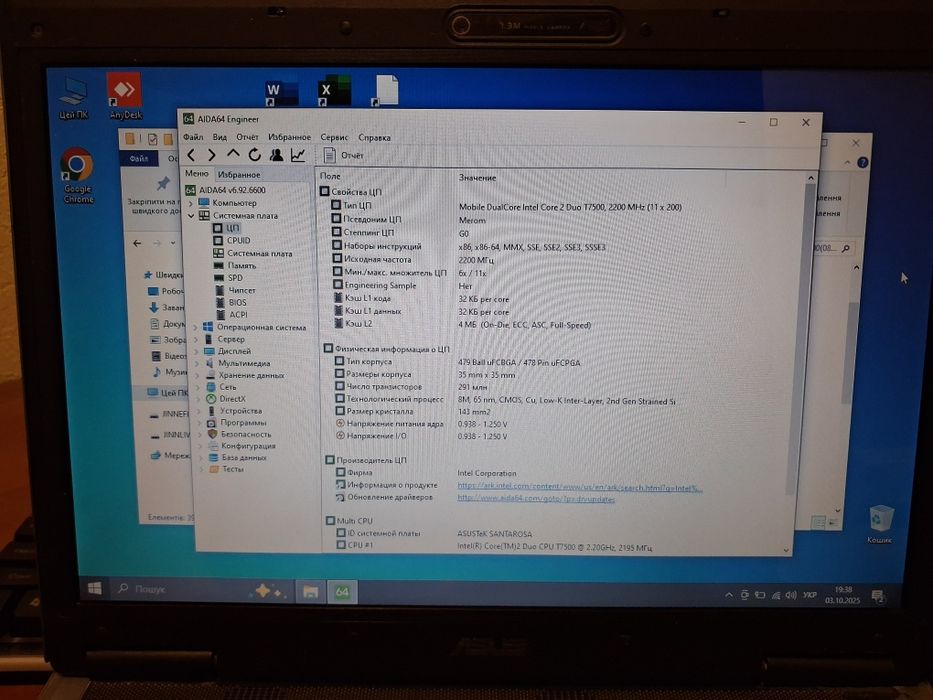
Task: Open the aida64.com driver updates link
Action: coord(536,499)
